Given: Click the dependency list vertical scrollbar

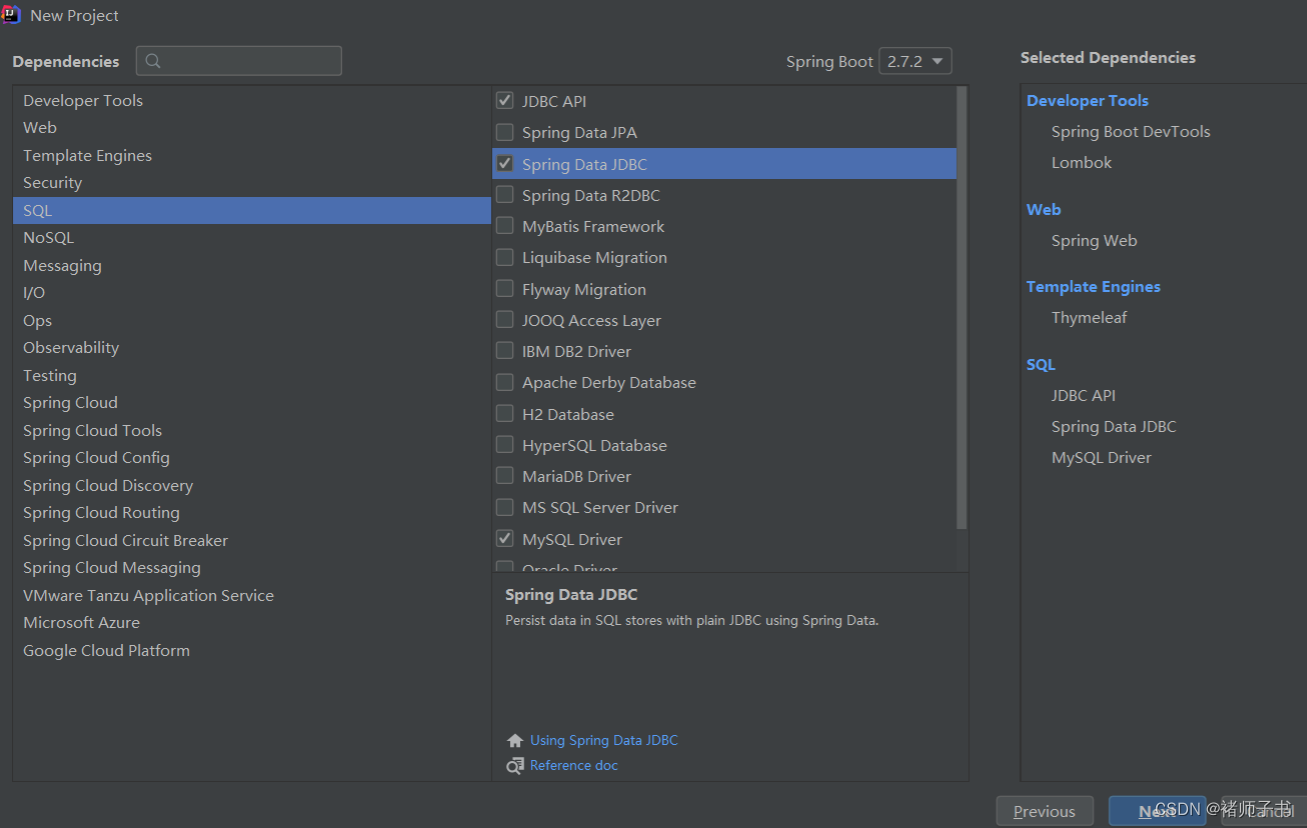Looking at the screenshot, I should (x=962, y=307).
